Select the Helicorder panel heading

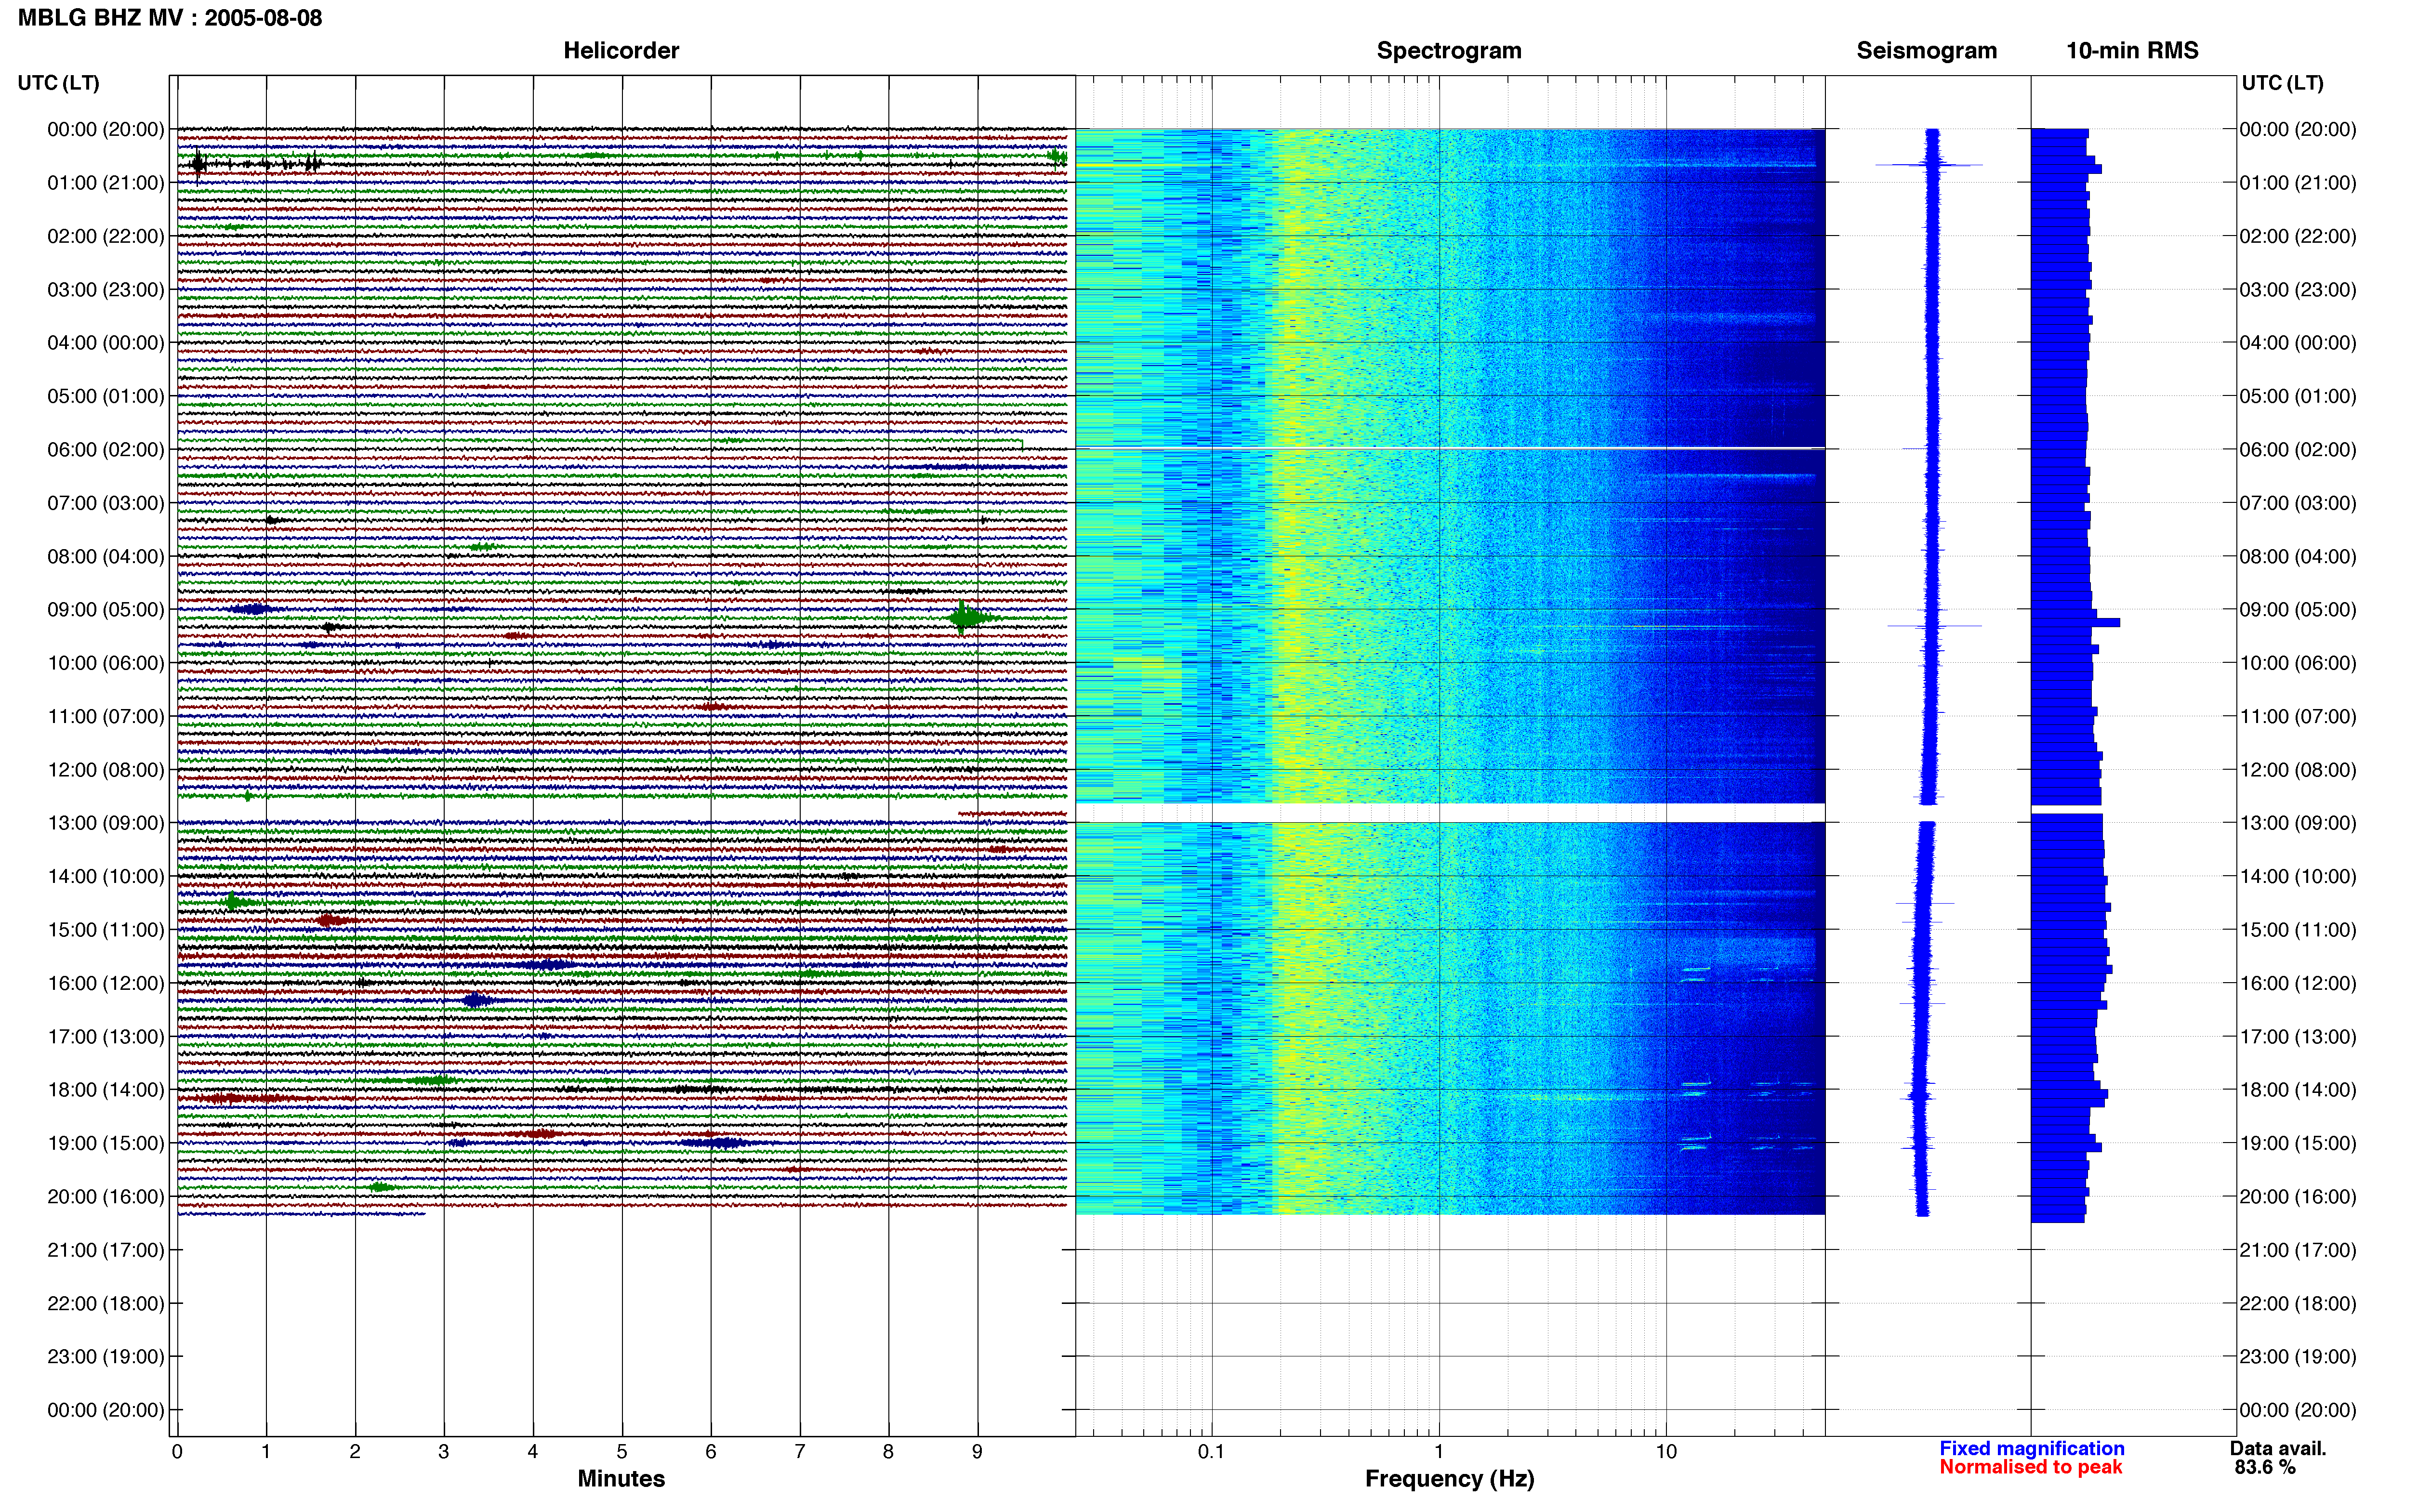click(x=621, y=51)
